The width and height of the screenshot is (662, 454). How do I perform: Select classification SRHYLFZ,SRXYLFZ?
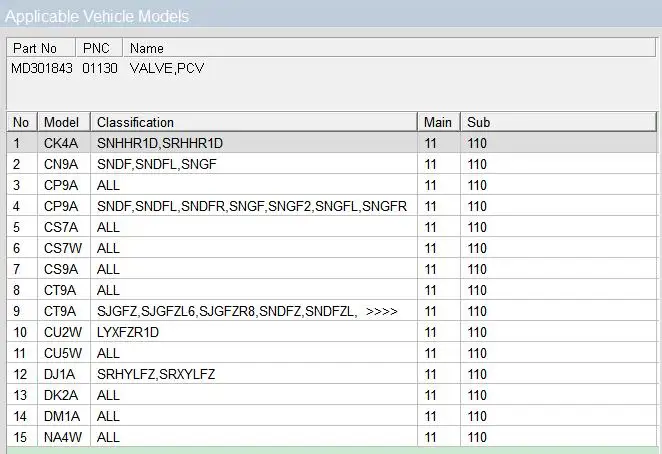tap(156, 374)
